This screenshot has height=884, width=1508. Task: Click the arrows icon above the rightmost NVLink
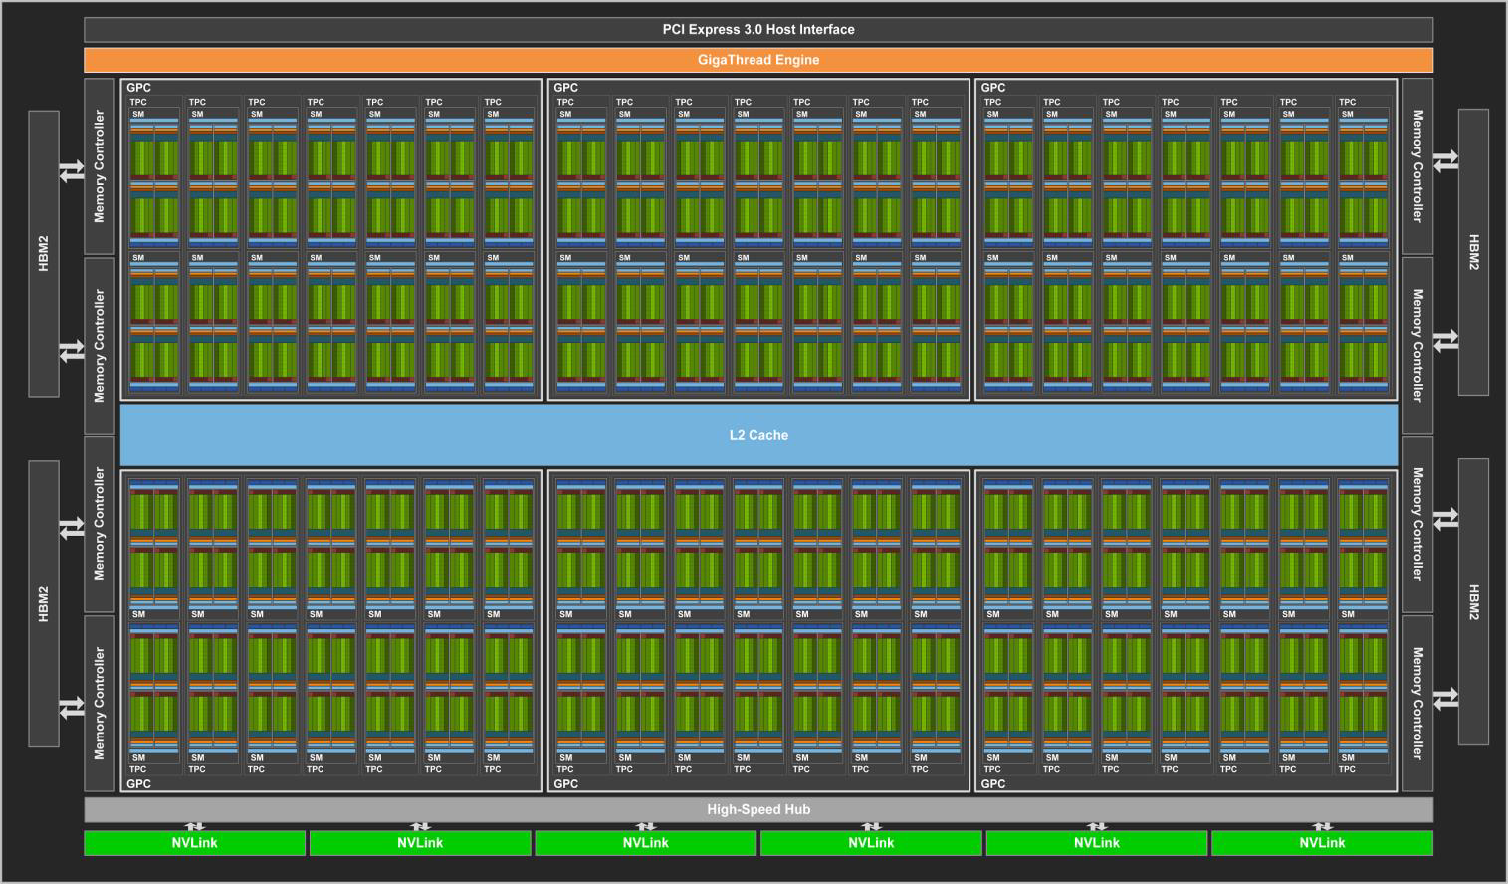(x=1322, y=826)
